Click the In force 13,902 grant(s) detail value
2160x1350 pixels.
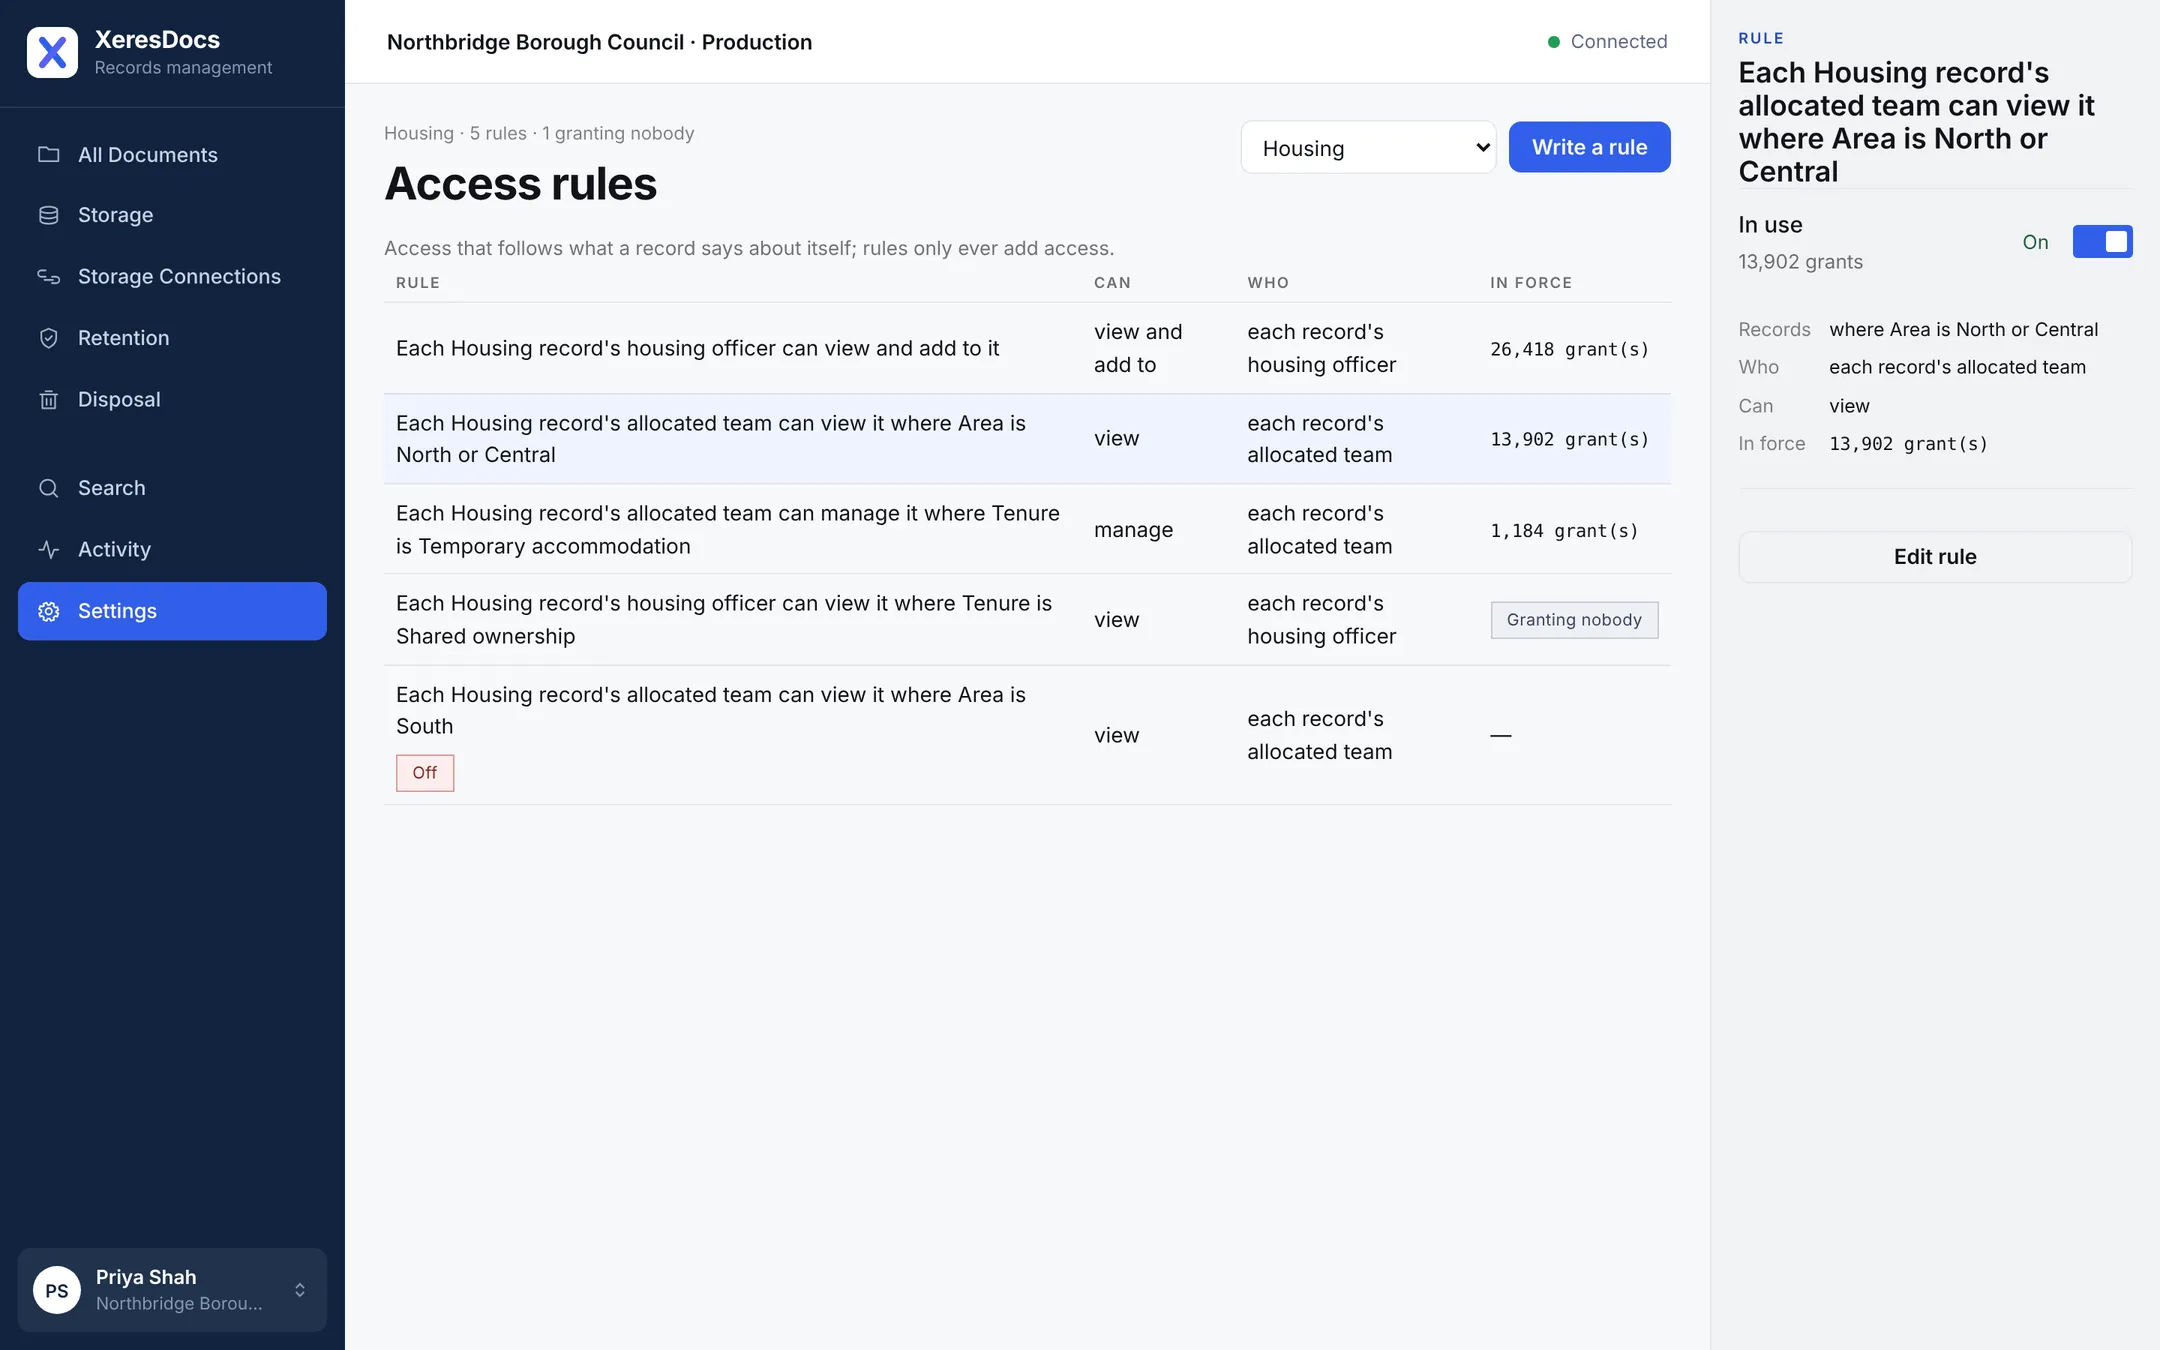tap(1908, 444)
